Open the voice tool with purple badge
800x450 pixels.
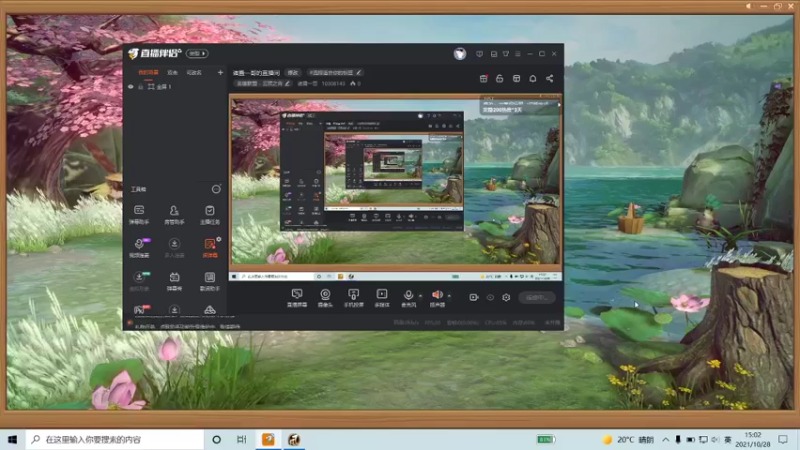(139, 247)
